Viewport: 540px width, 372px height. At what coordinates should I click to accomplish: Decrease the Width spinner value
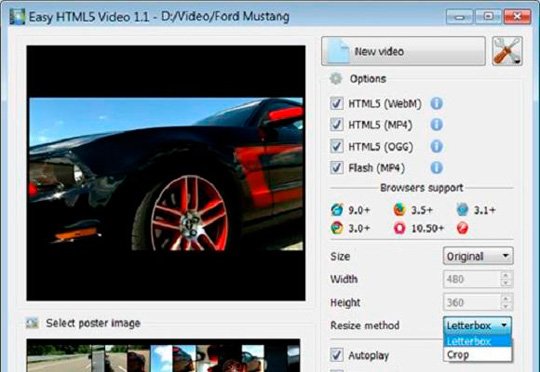506,283
